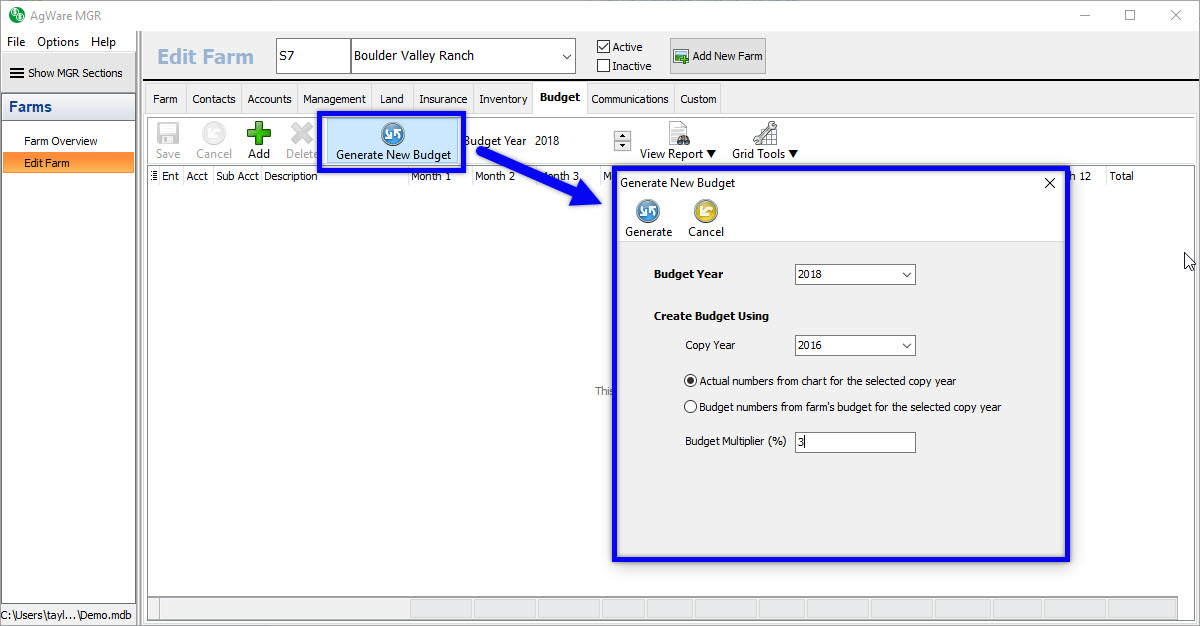The height and width of the screenshot is (626, 1200).
Task: Click the green Add plus icon
Action: coord(259,134)
